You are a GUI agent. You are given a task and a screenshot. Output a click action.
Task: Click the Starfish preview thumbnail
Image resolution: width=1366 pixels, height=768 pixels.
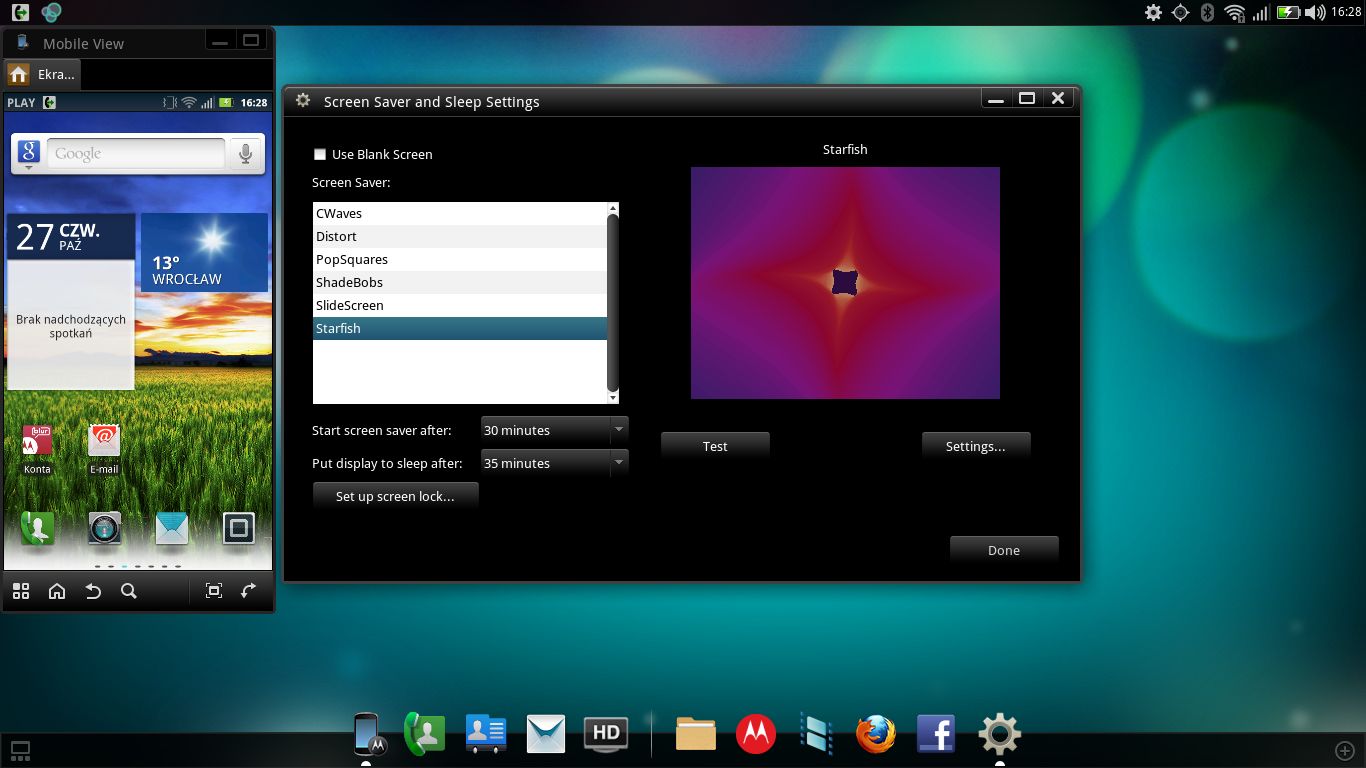(x=845, y=283)
